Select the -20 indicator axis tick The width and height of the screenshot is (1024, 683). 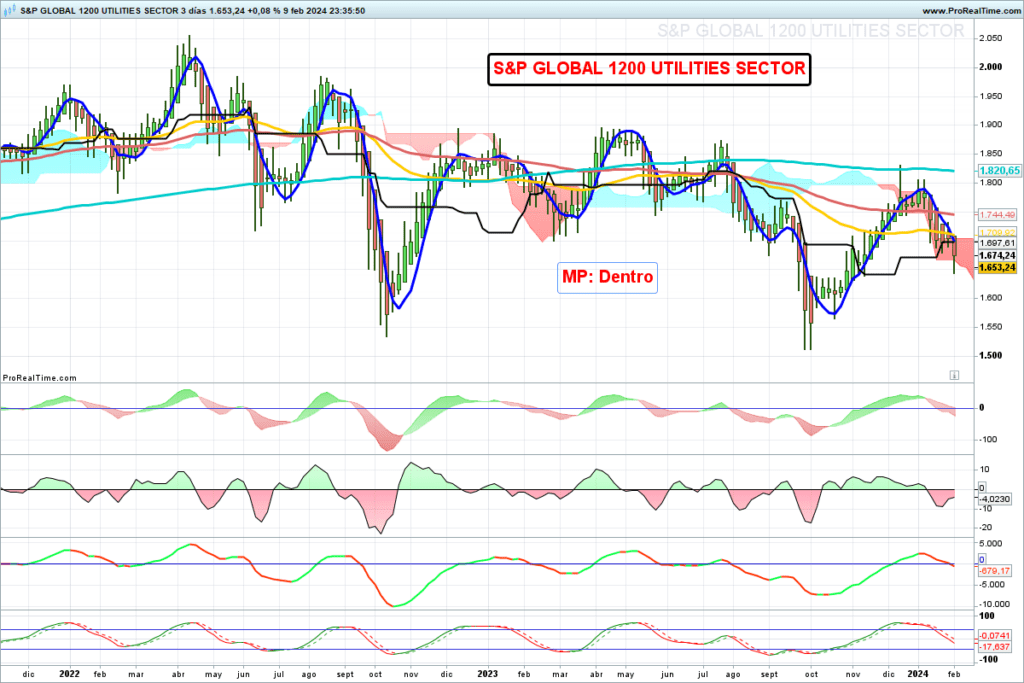click(985, 528)
